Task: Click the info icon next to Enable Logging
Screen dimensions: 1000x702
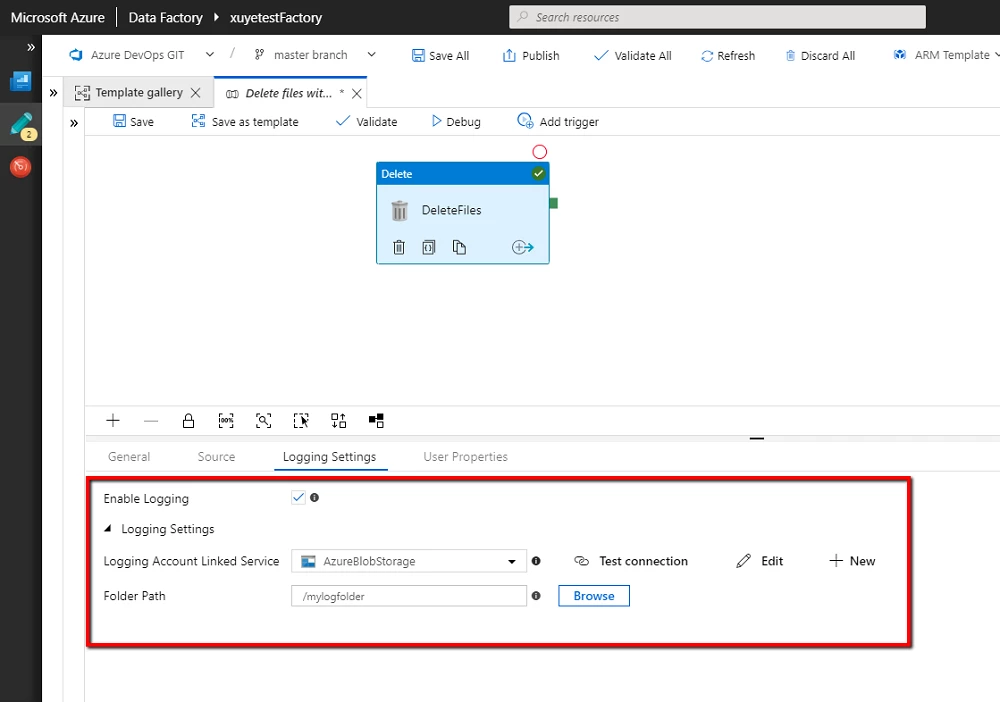Action: tap(314, 497)
